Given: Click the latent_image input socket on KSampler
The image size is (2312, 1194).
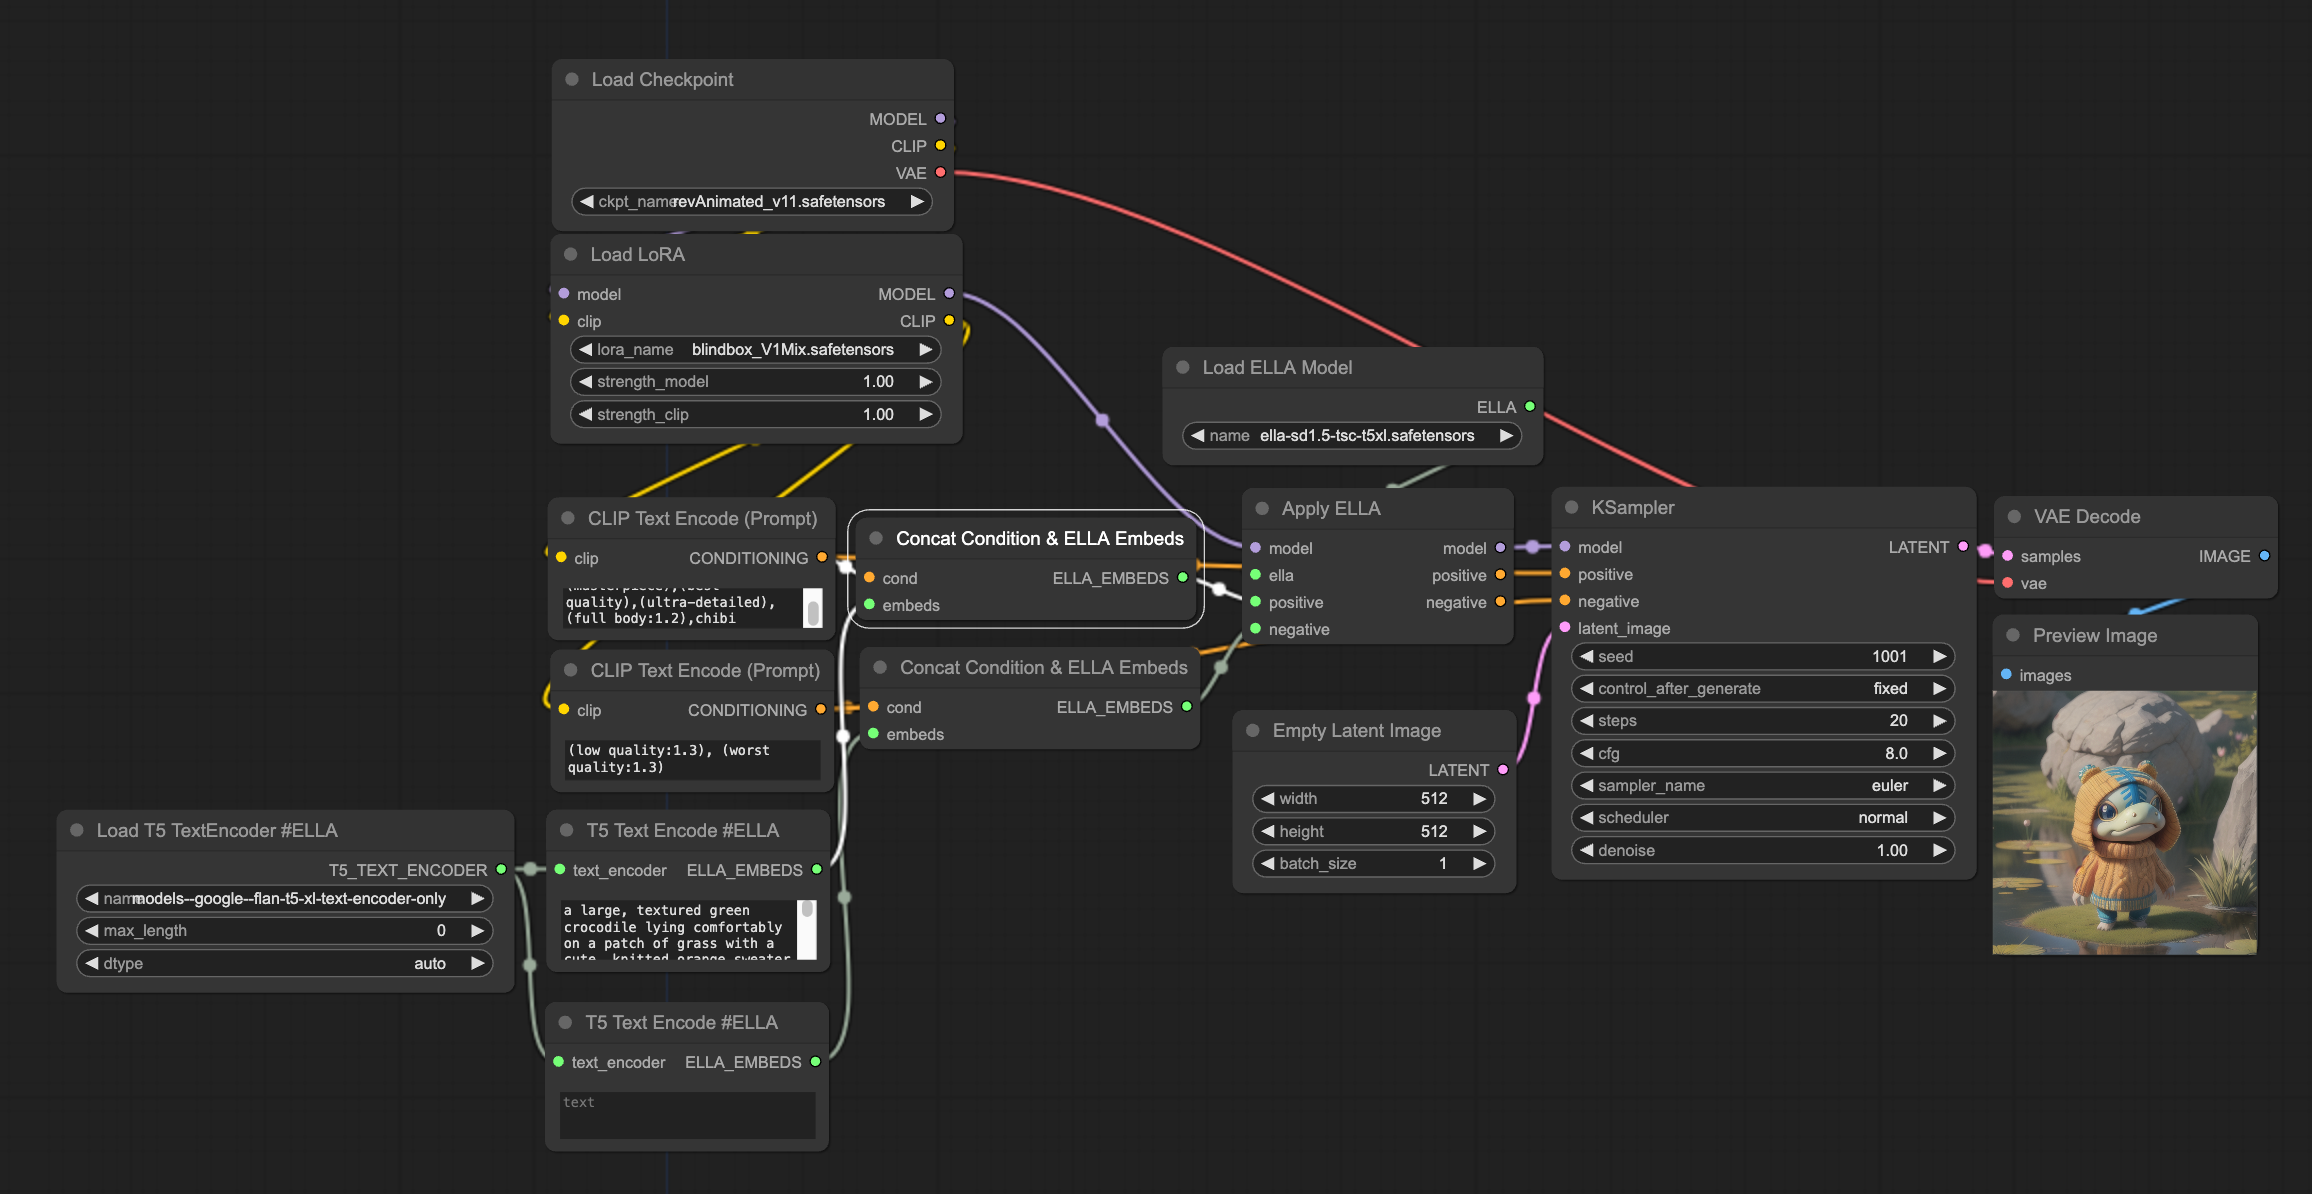Looking at the screenshot, I should [1565, 628].
